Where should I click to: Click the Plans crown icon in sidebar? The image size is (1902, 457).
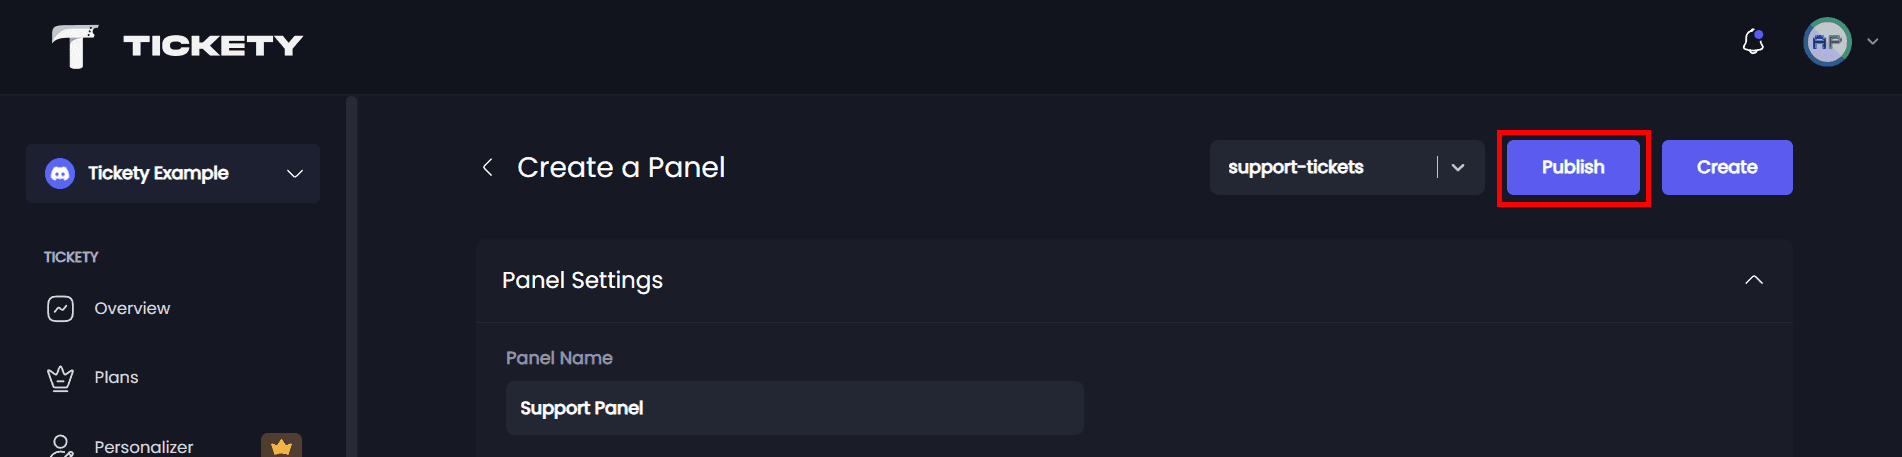coord(60,378)
